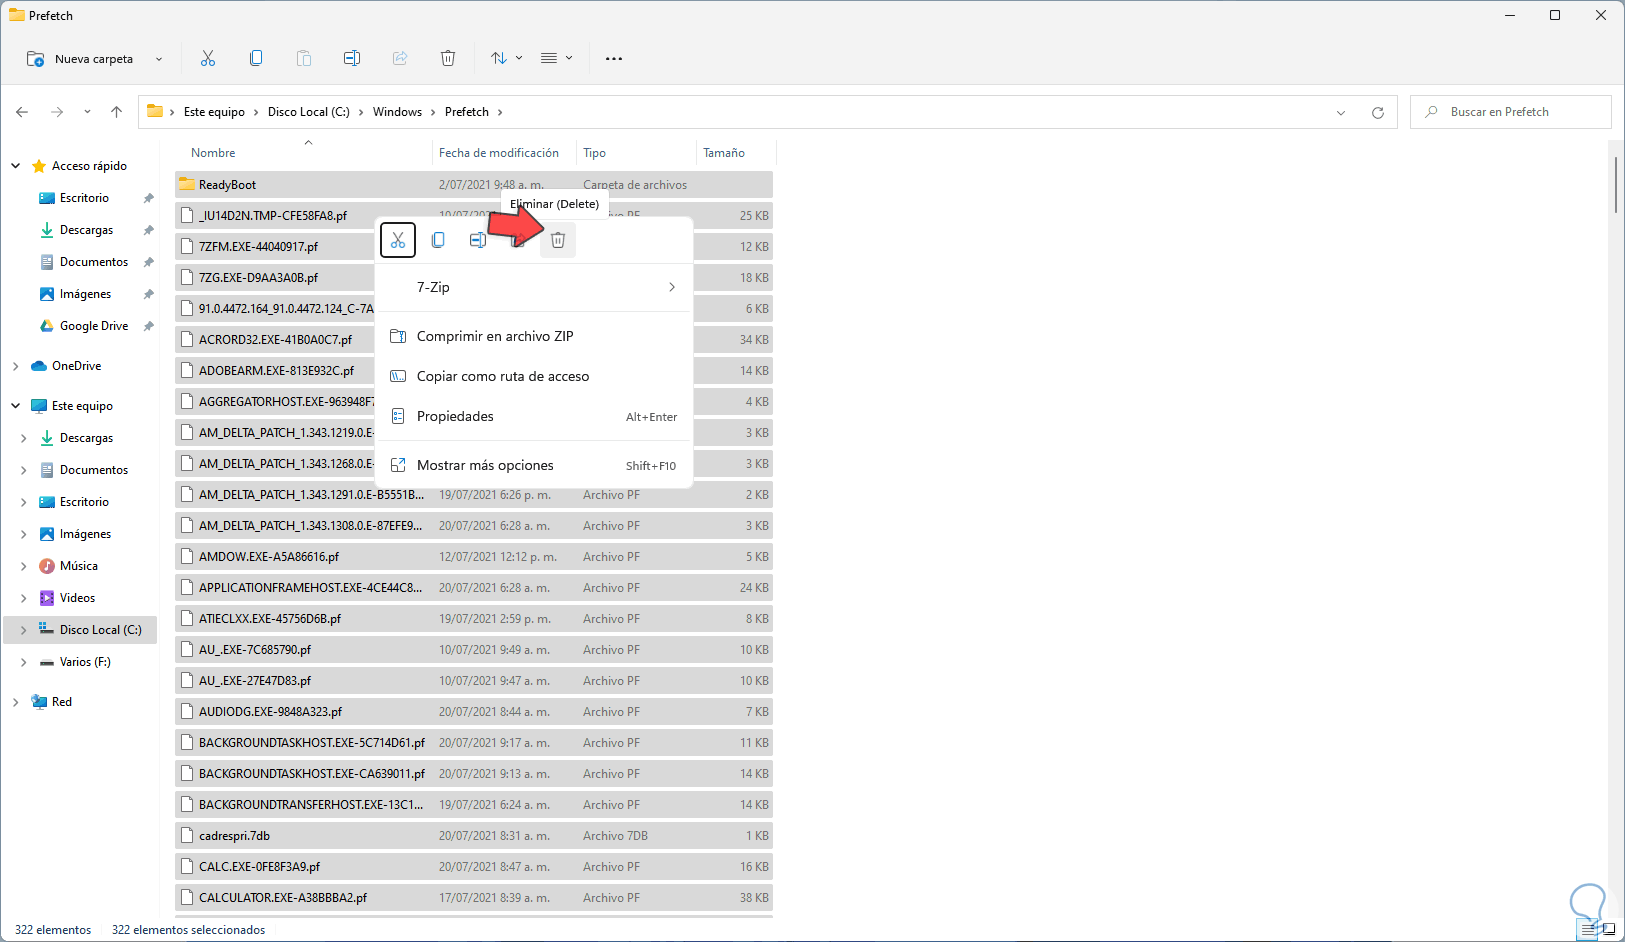Expand the Disco Local (C:) tree node
This screenshot has height=942, width=1625.
23,630
